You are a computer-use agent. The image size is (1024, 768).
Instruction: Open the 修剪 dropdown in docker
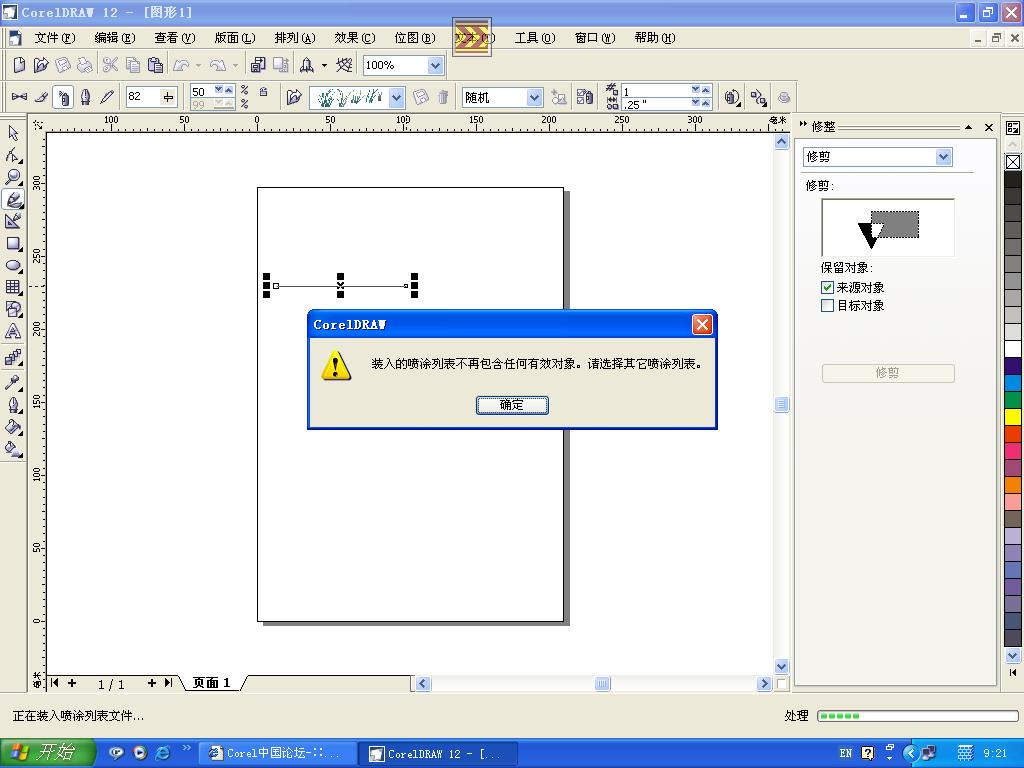[x=942, y=157]
